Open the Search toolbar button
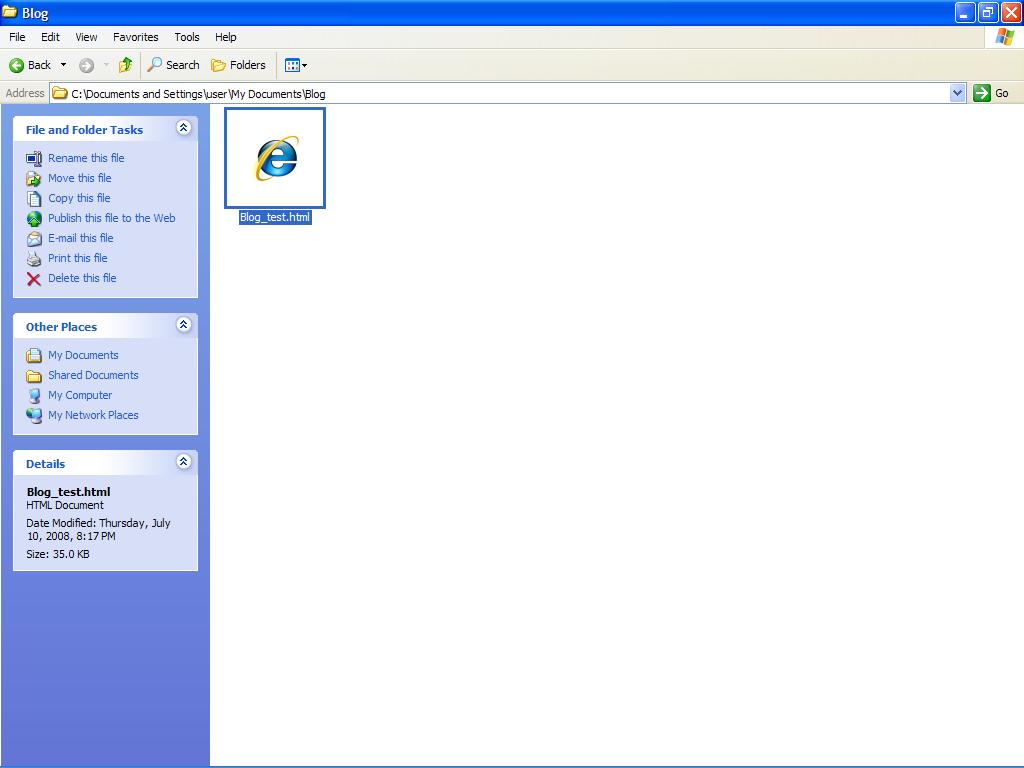The width and height of the screenshot is (1024, 768). 173,65
